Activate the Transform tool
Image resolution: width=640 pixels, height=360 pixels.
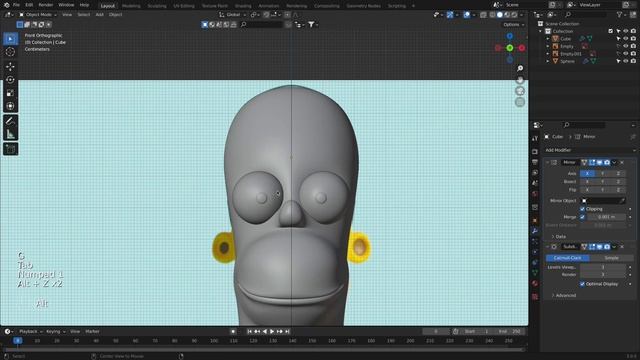click(10, 106)
